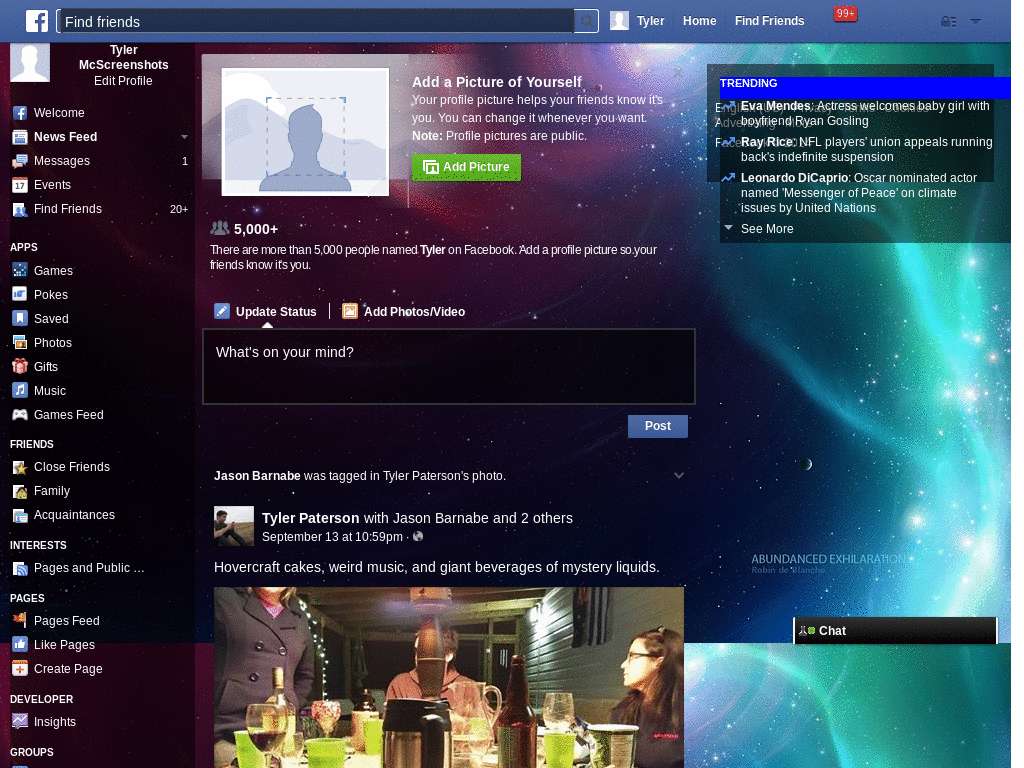The height and width of the screenshot is (768, 1024).
Task: Open the Pages Feed icon
Action: [20, 619]
